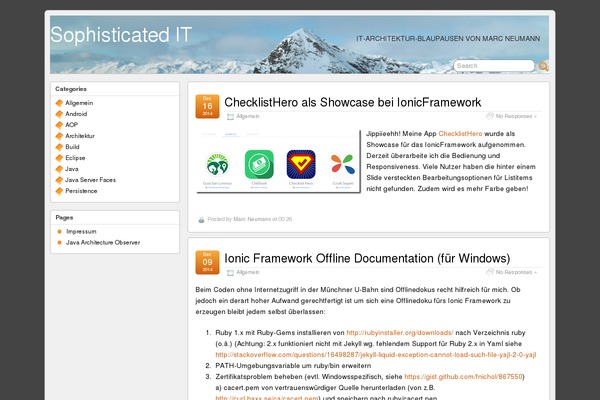The height and width of the screenshot is (400, 600).
Task: Click the orange bullet beside Eclipse category
Action: coord(59,158)
